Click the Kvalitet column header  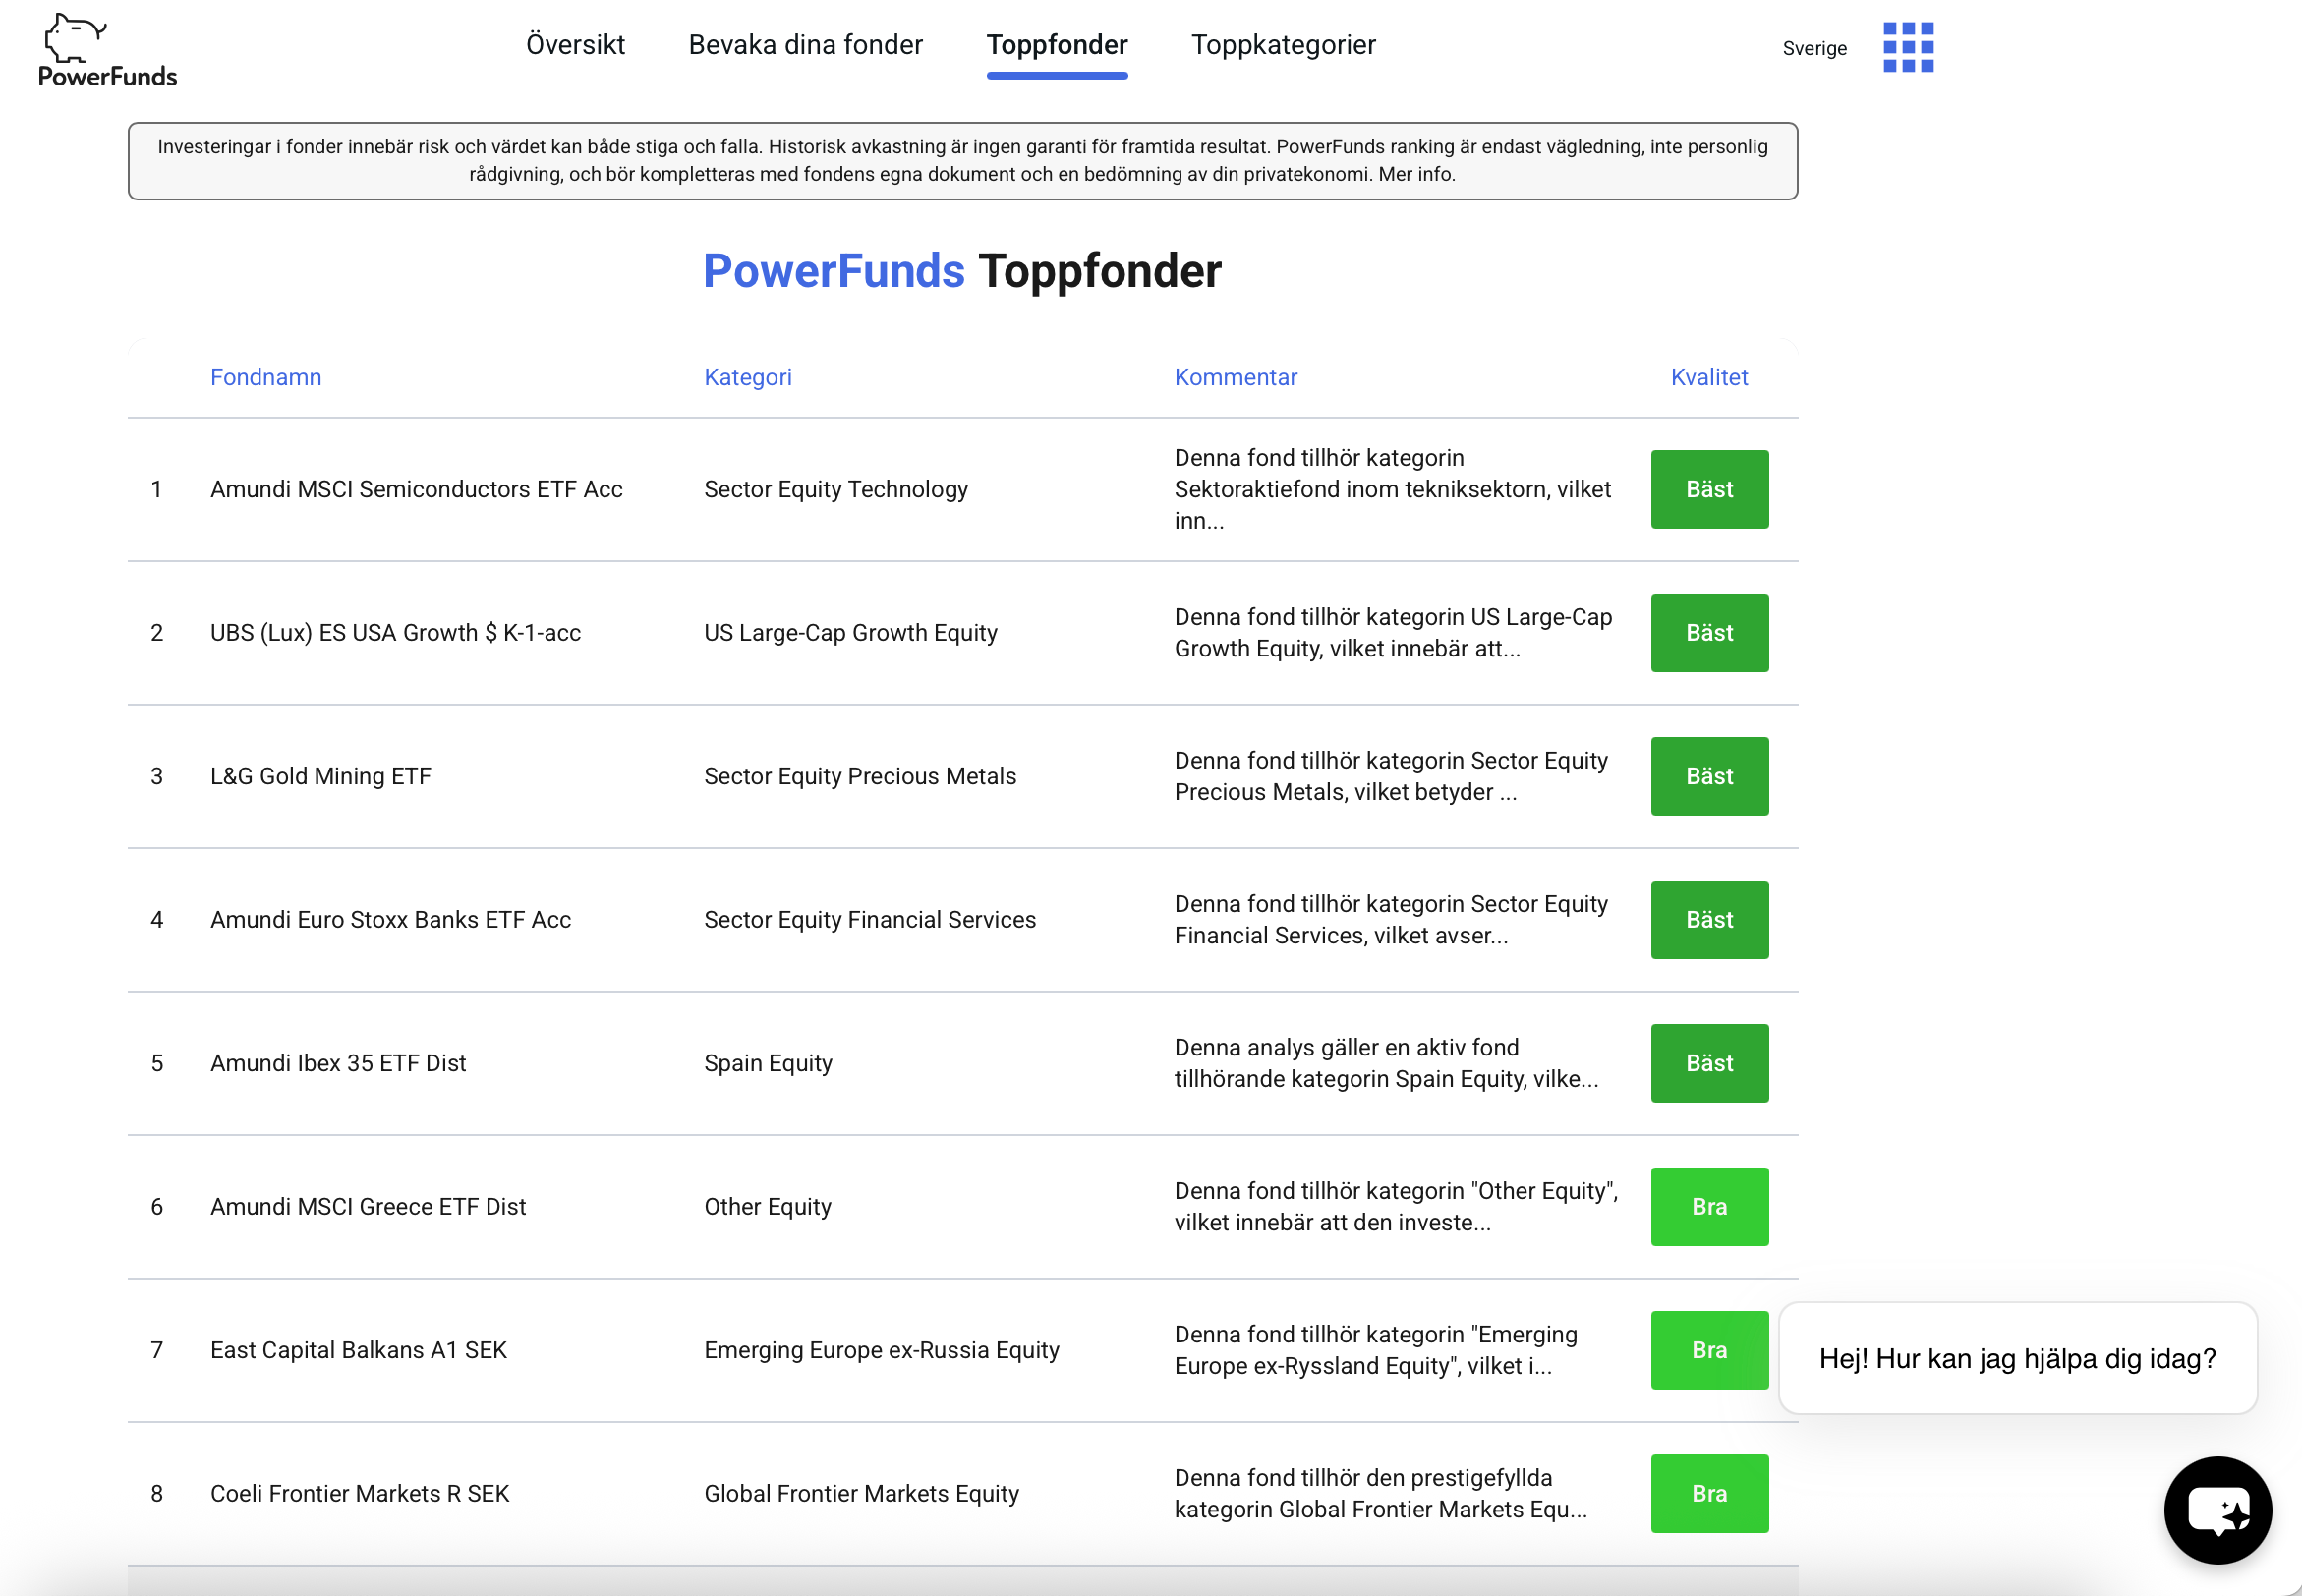pos(1708,377)
